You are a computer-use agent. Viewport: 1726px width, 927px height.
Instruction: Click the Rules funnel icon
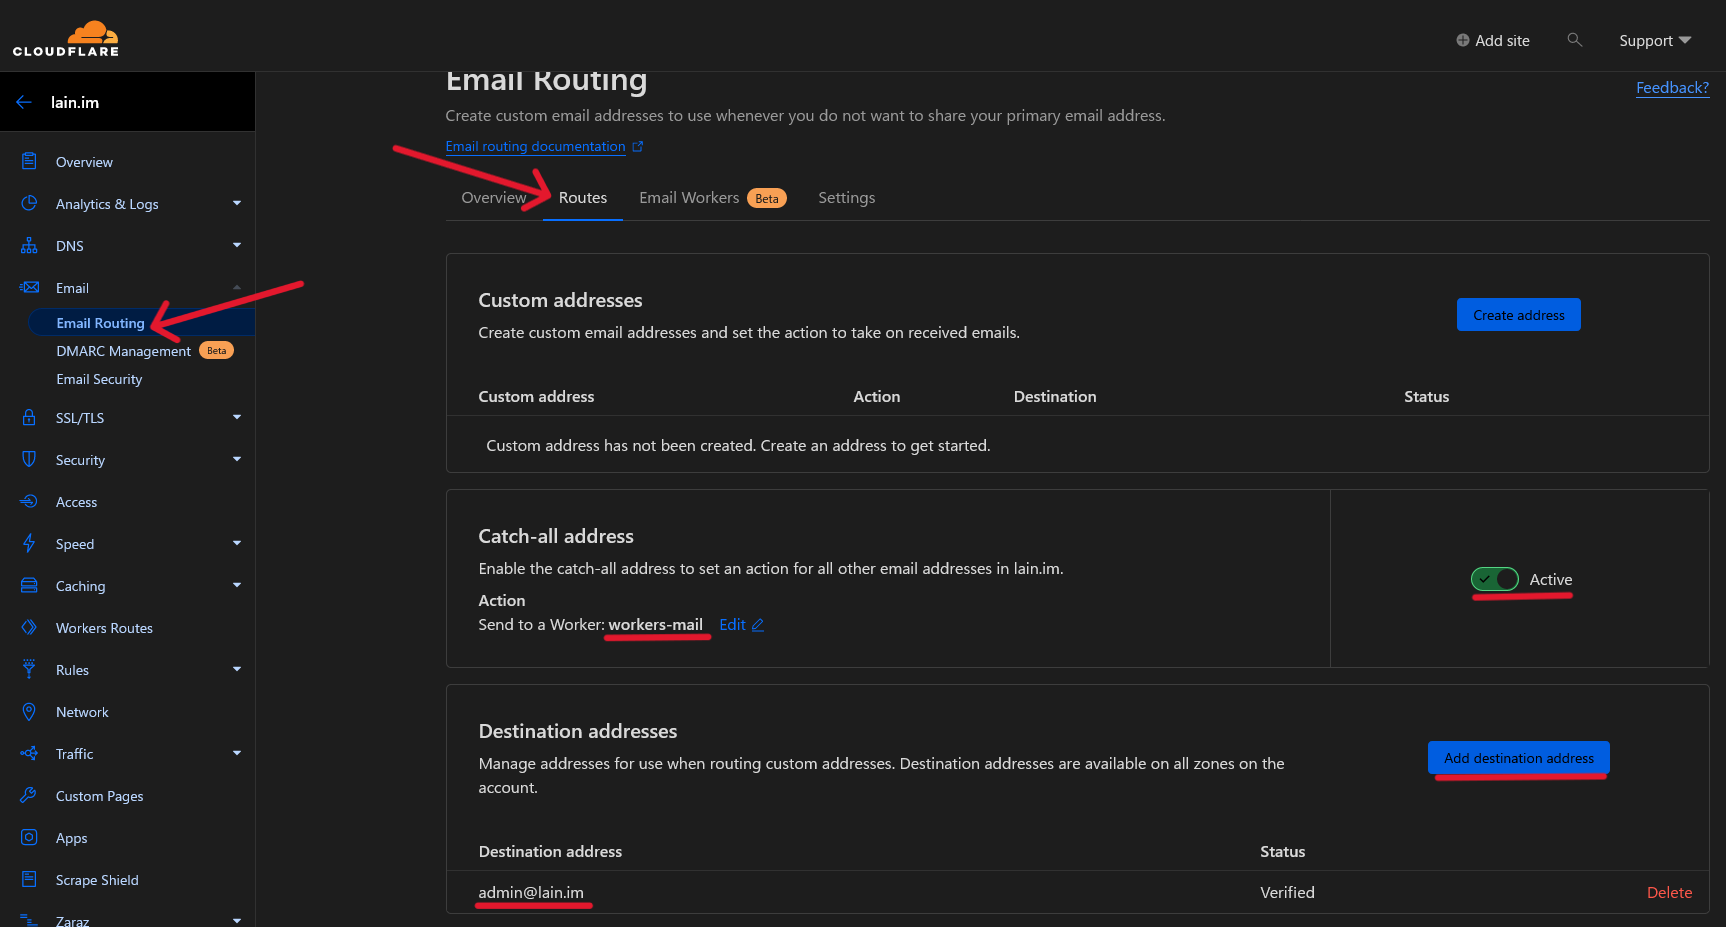29,669
